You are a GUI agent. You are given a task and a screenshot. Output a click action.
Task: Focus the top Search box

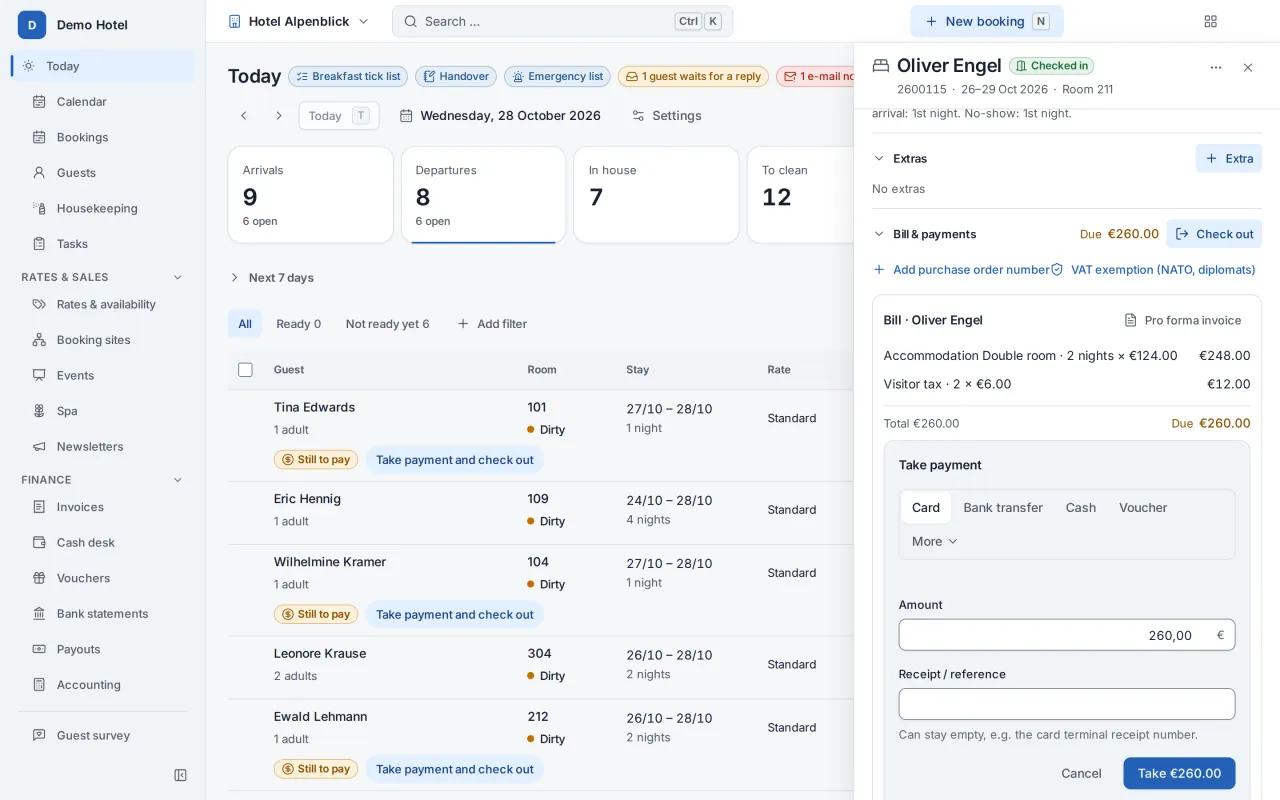point(562,21)
